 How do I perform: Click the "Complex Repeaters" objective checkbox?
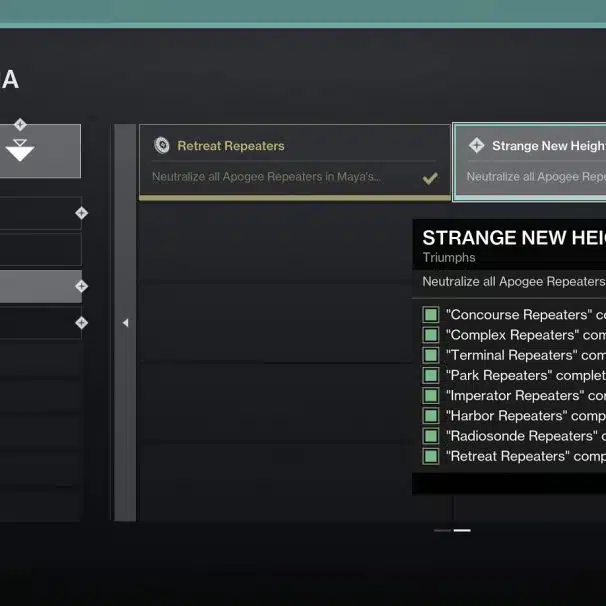pos(431,335)
